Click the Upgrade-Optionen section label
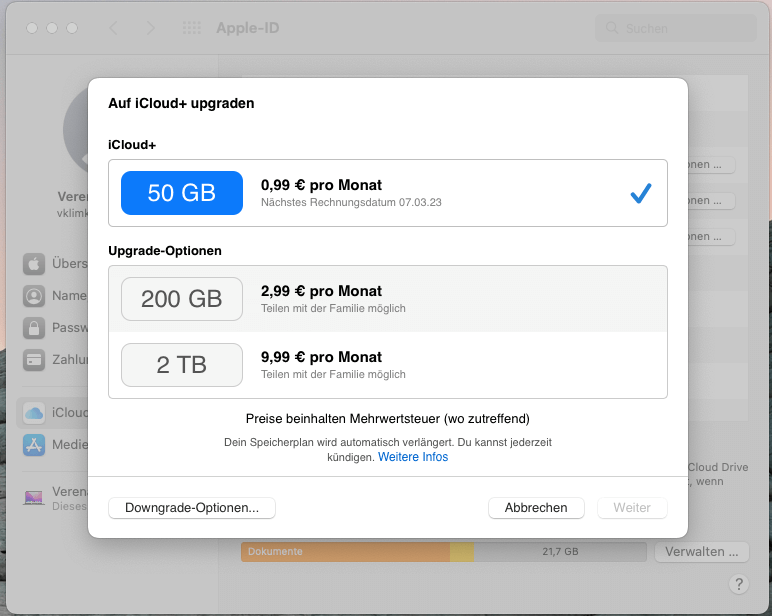772x616 pixels. point(165,251)
